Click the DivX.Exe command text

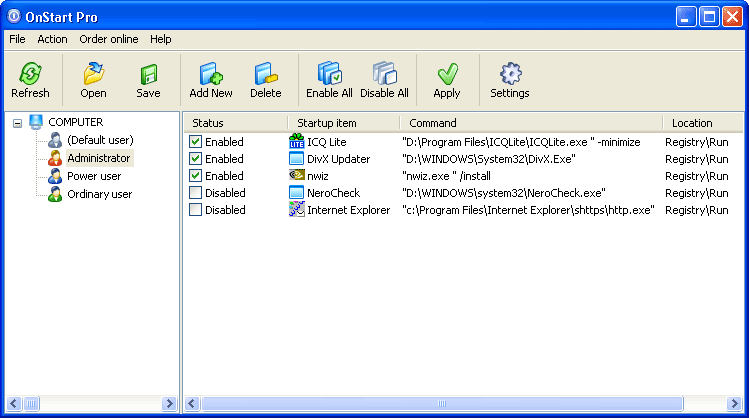489,159
